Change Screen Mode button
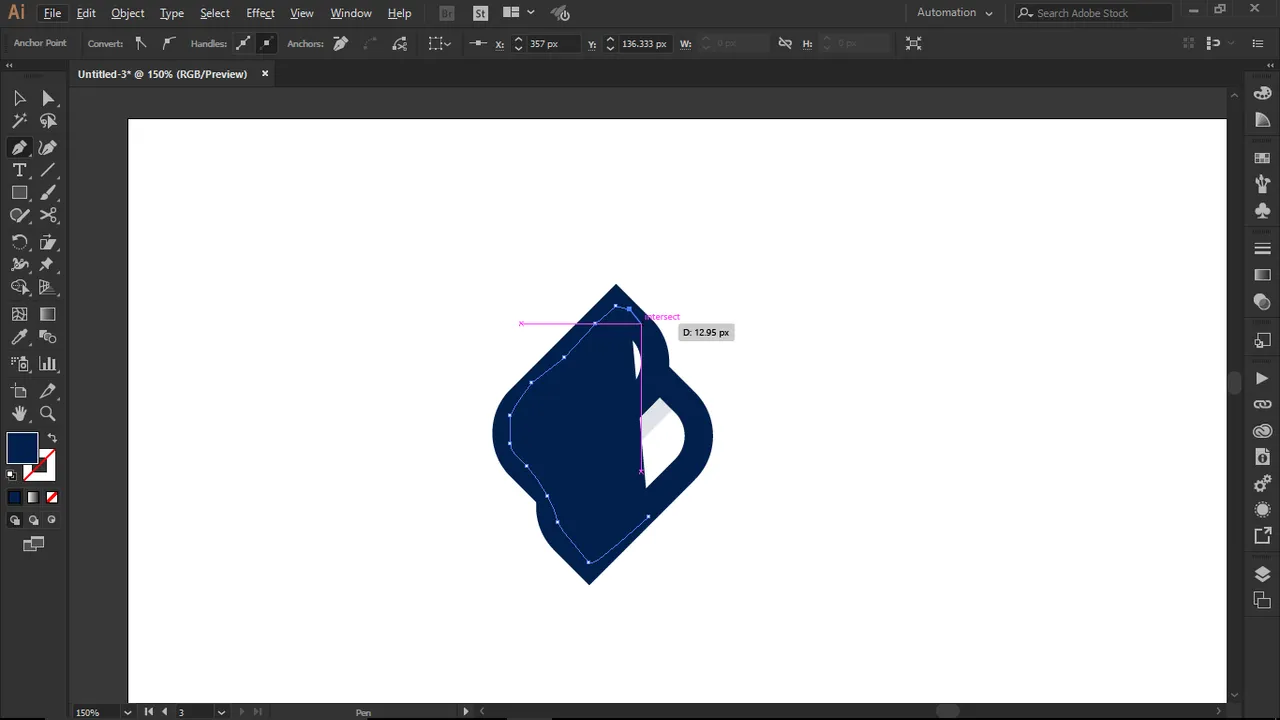Screen dimensions: 1280x720 tap(34, 544)
